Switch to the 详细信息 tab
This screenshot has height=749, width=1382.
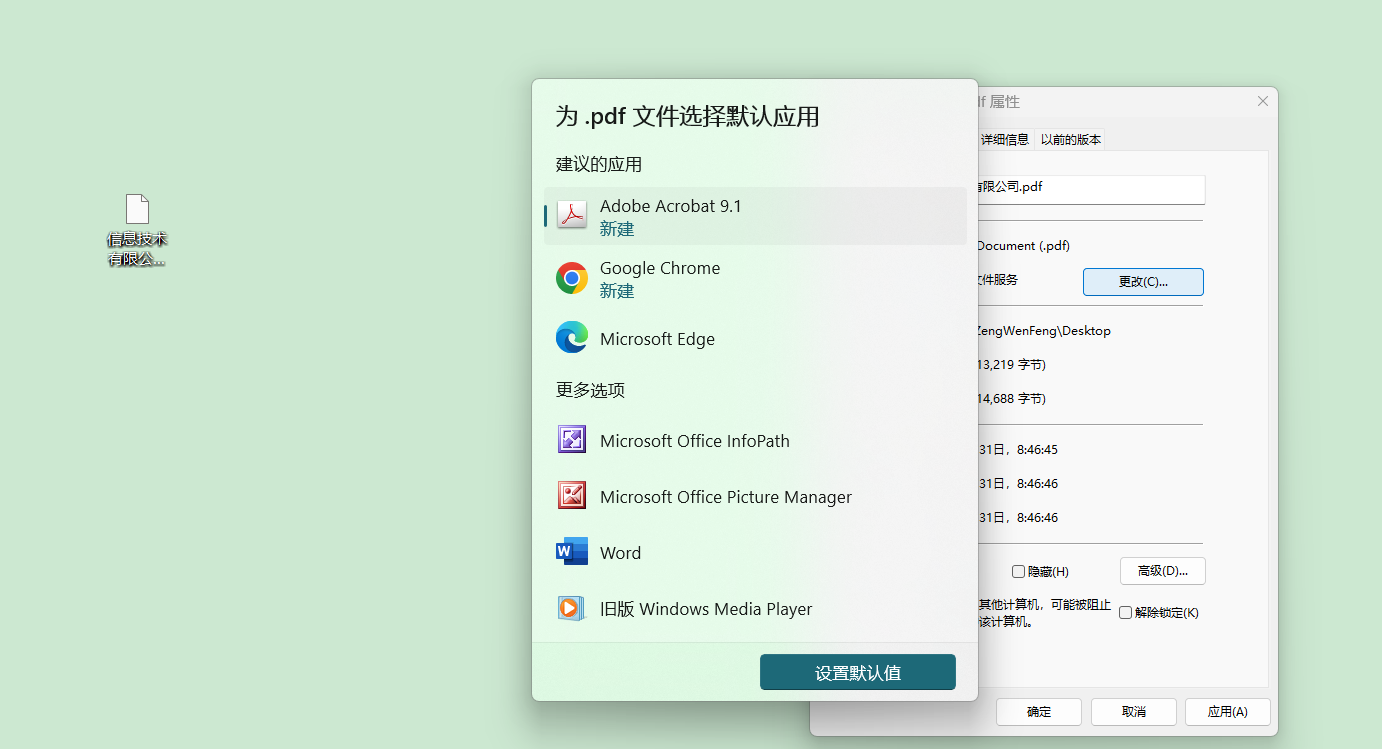pyautogui.click(x=1005, y=140)
